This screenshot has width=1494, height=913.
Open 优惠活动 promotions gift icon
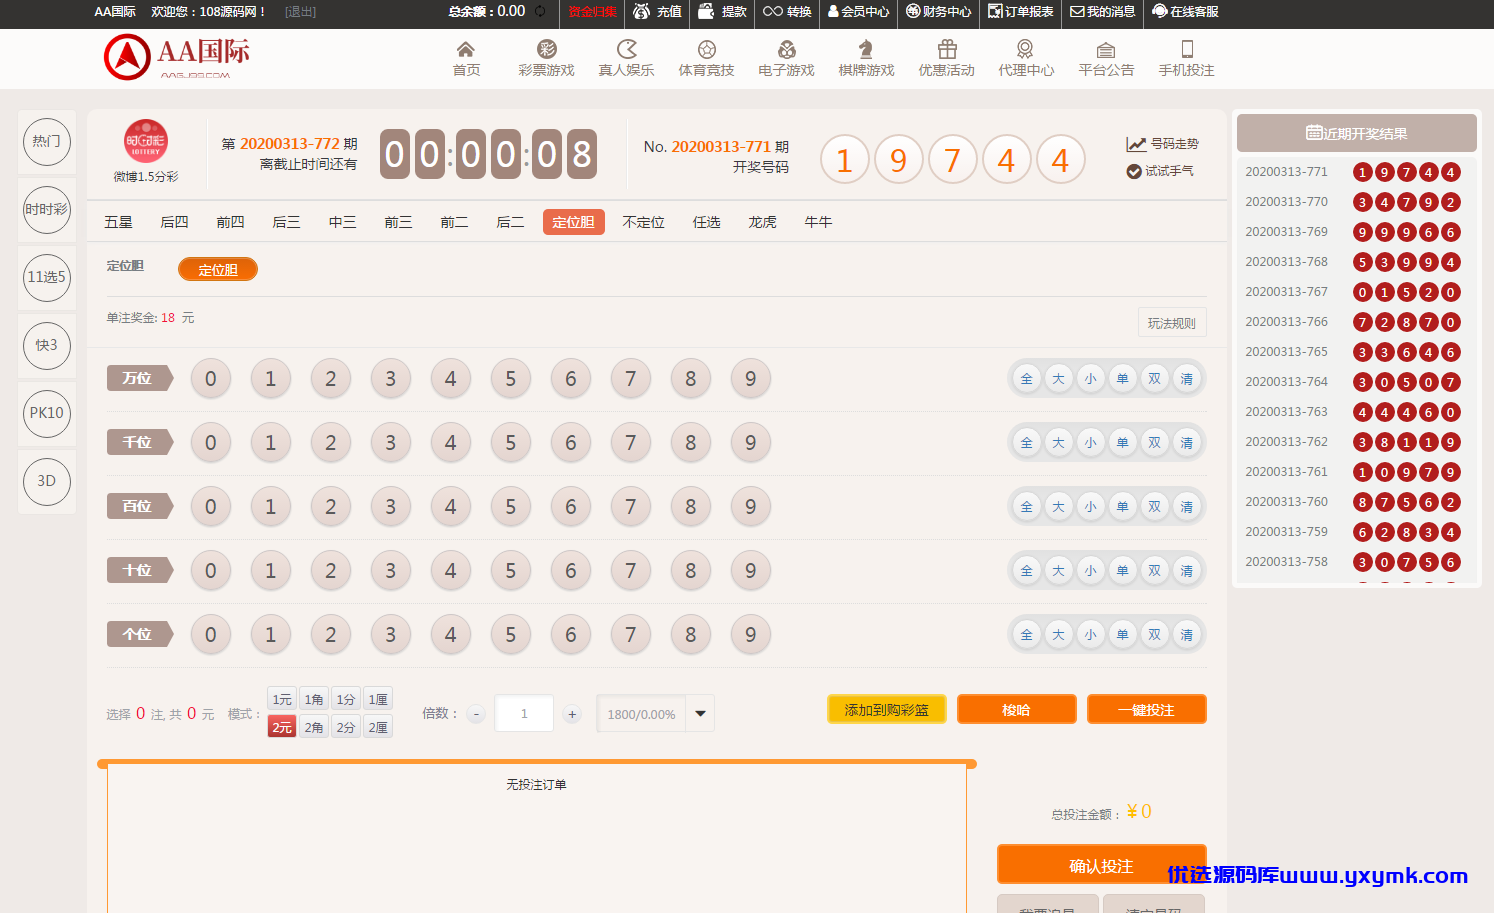click(947, 49)
